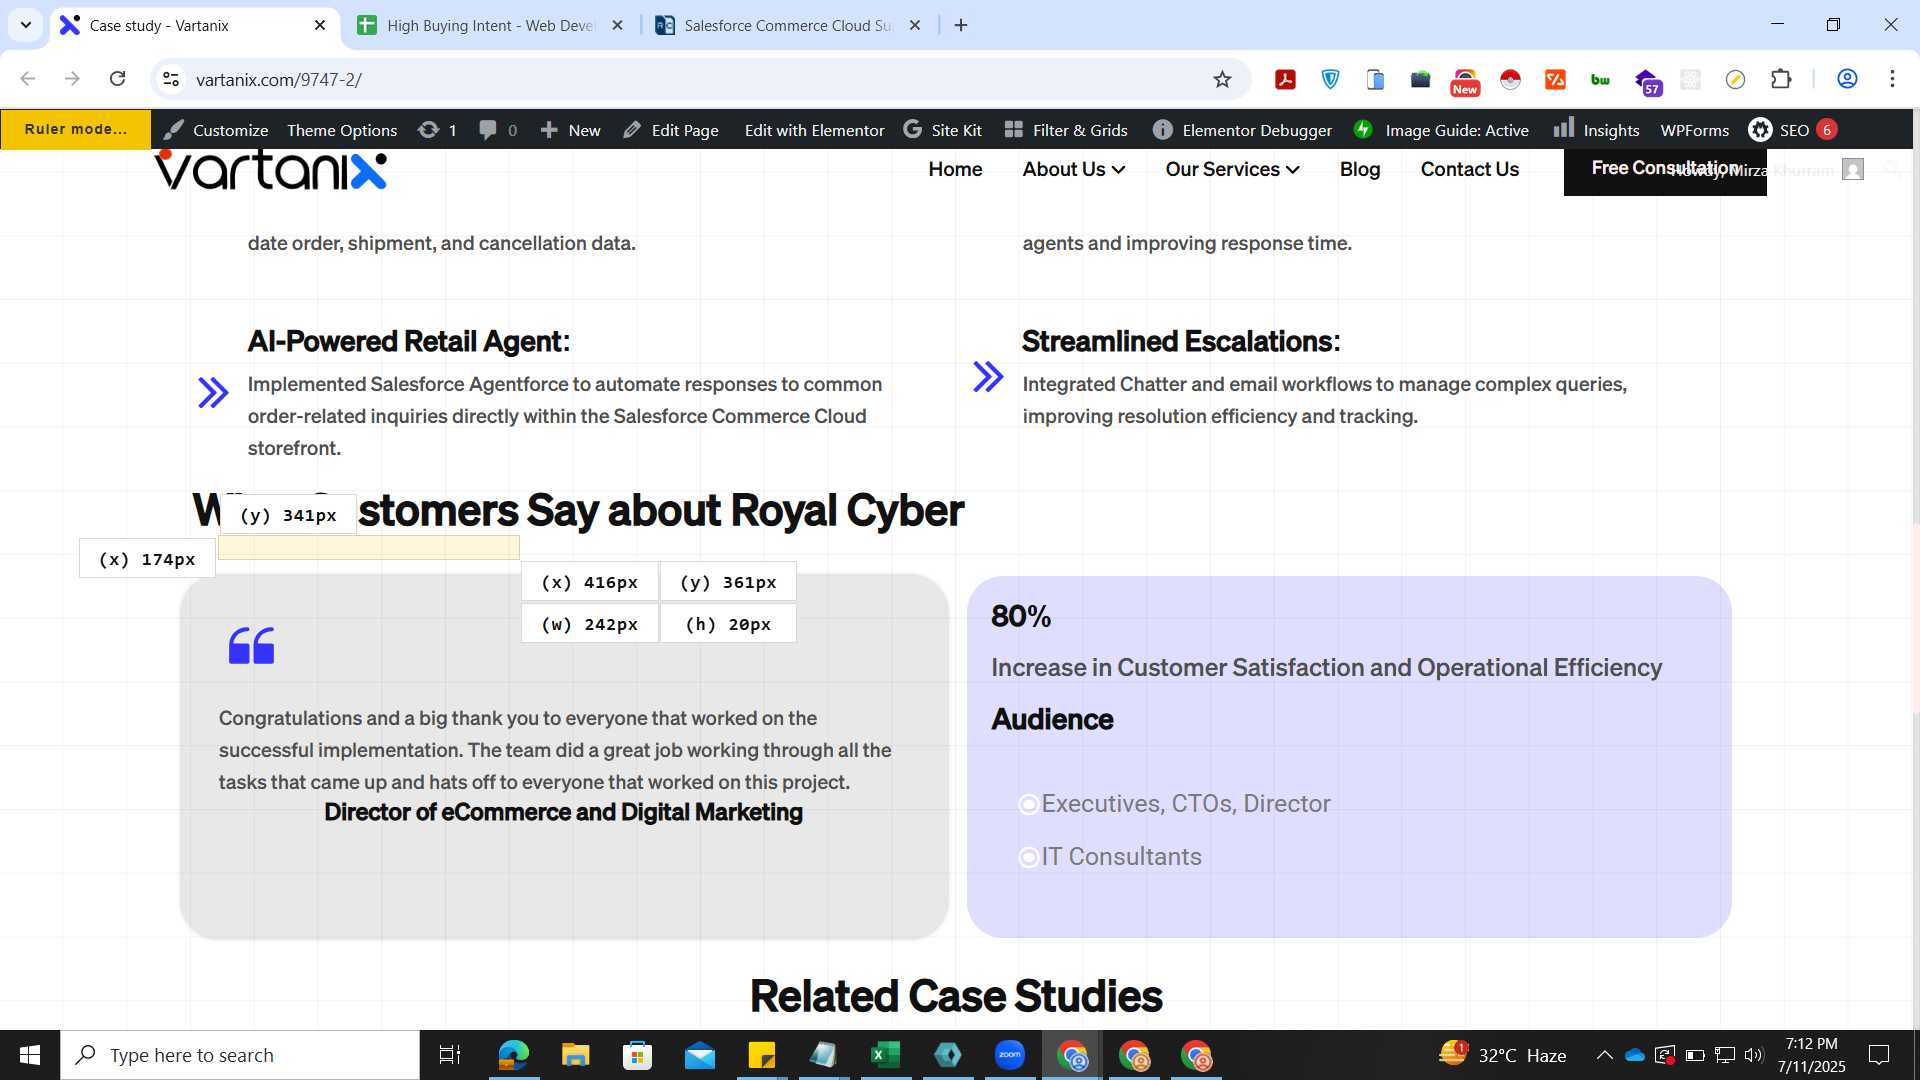Click the blue shield VPN extension
The width and height of the screenshot is (1920, 1080).
(1330, 80)
